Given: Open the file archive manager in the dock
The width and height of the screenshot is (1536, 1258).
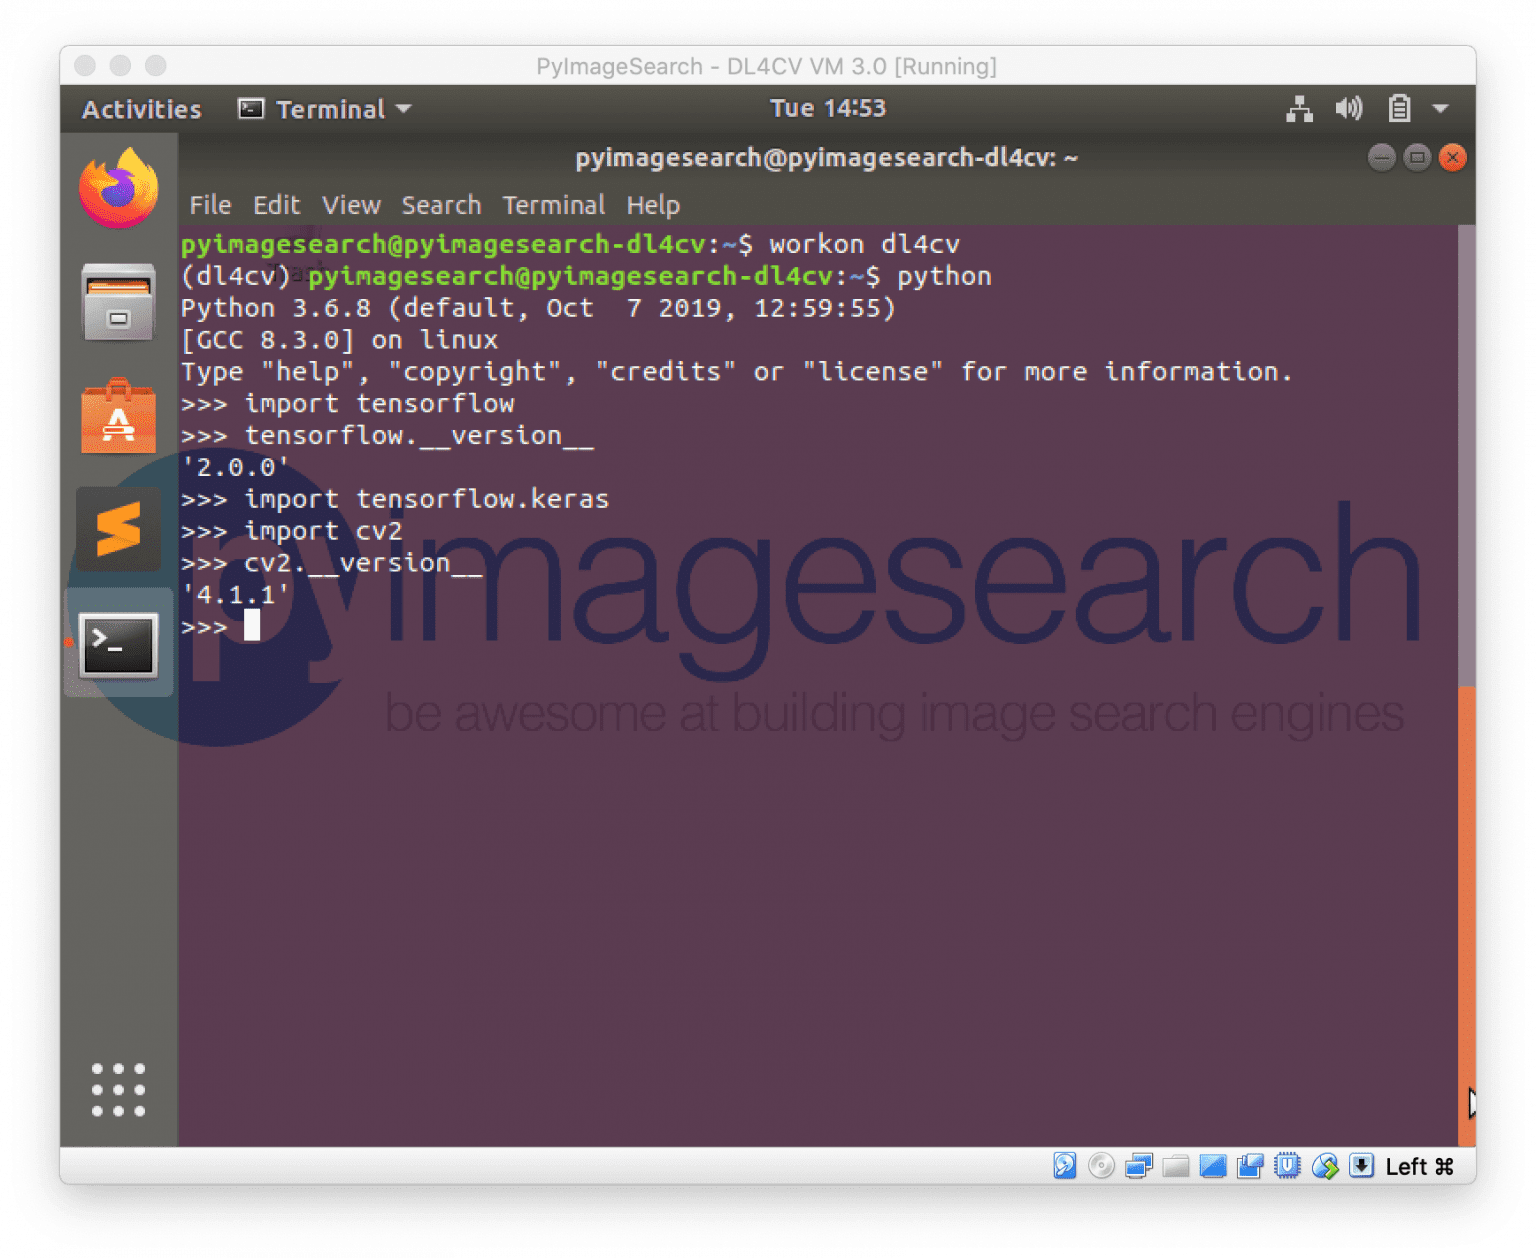Looking at the screenshot, I should (x=117, y=302).
